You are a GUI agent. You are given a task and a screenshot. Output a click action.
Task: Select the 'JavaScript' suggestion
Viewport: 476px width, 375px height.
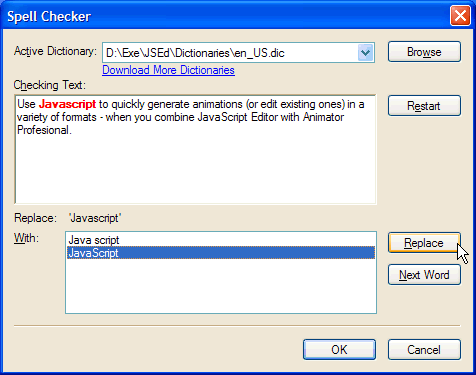click(221, 253)
